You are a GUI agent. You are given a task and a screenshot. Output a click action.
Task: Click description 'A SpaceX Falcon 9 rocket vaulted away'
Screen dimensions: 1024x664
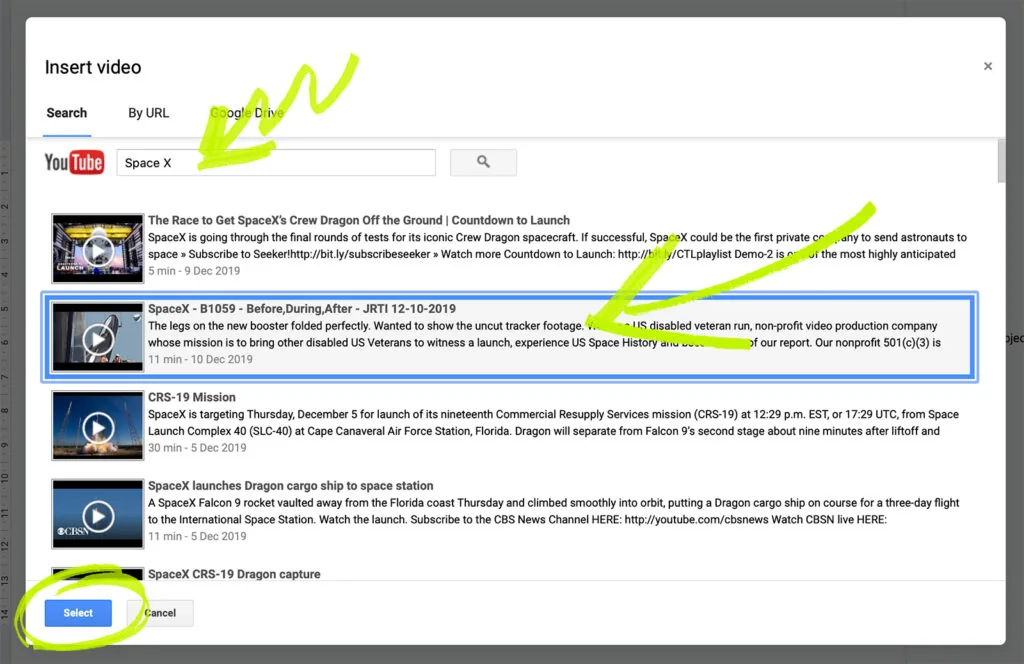click(553, 511)
